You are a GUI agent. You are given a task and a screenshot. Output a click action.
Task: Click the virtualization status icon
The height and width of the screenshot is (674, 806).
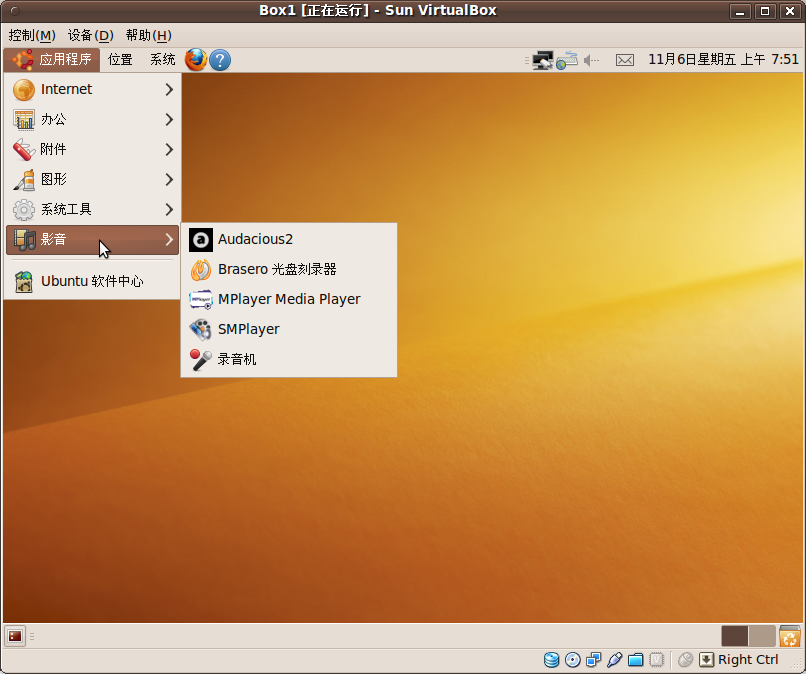pyautogui.click(x=656, y=660)
